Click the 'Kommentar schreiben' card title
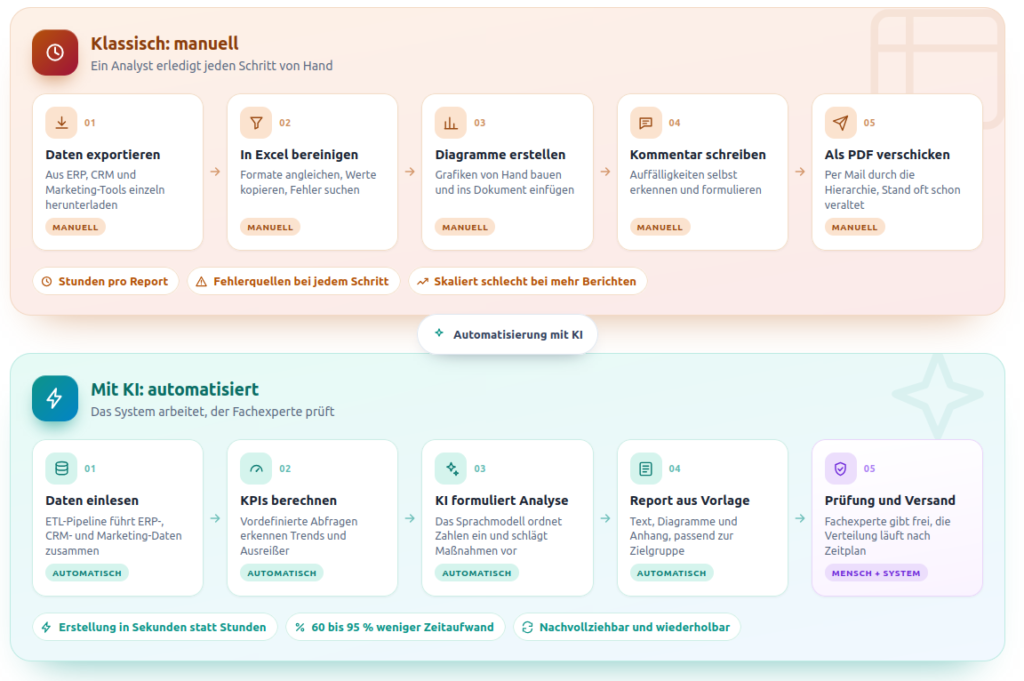The image size is (1024, 681). 697,155
